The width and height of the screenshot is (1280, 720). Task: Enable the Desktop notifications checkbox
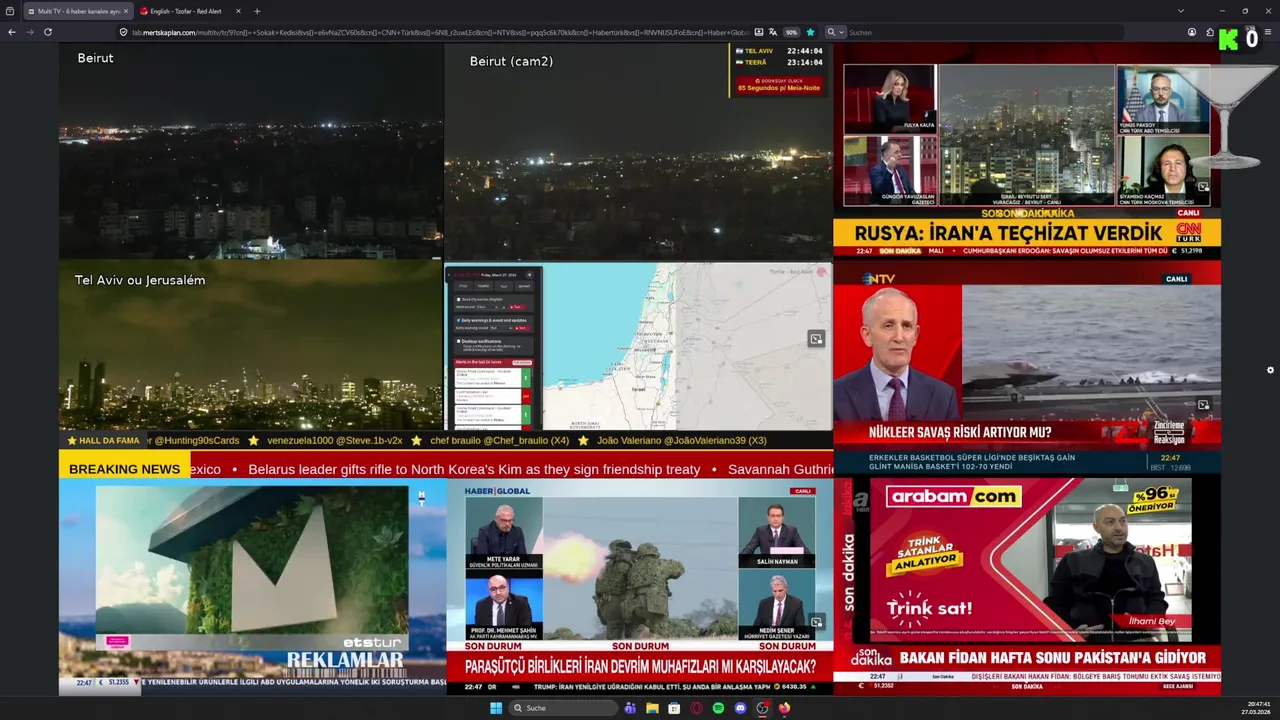tap(459, 341)
